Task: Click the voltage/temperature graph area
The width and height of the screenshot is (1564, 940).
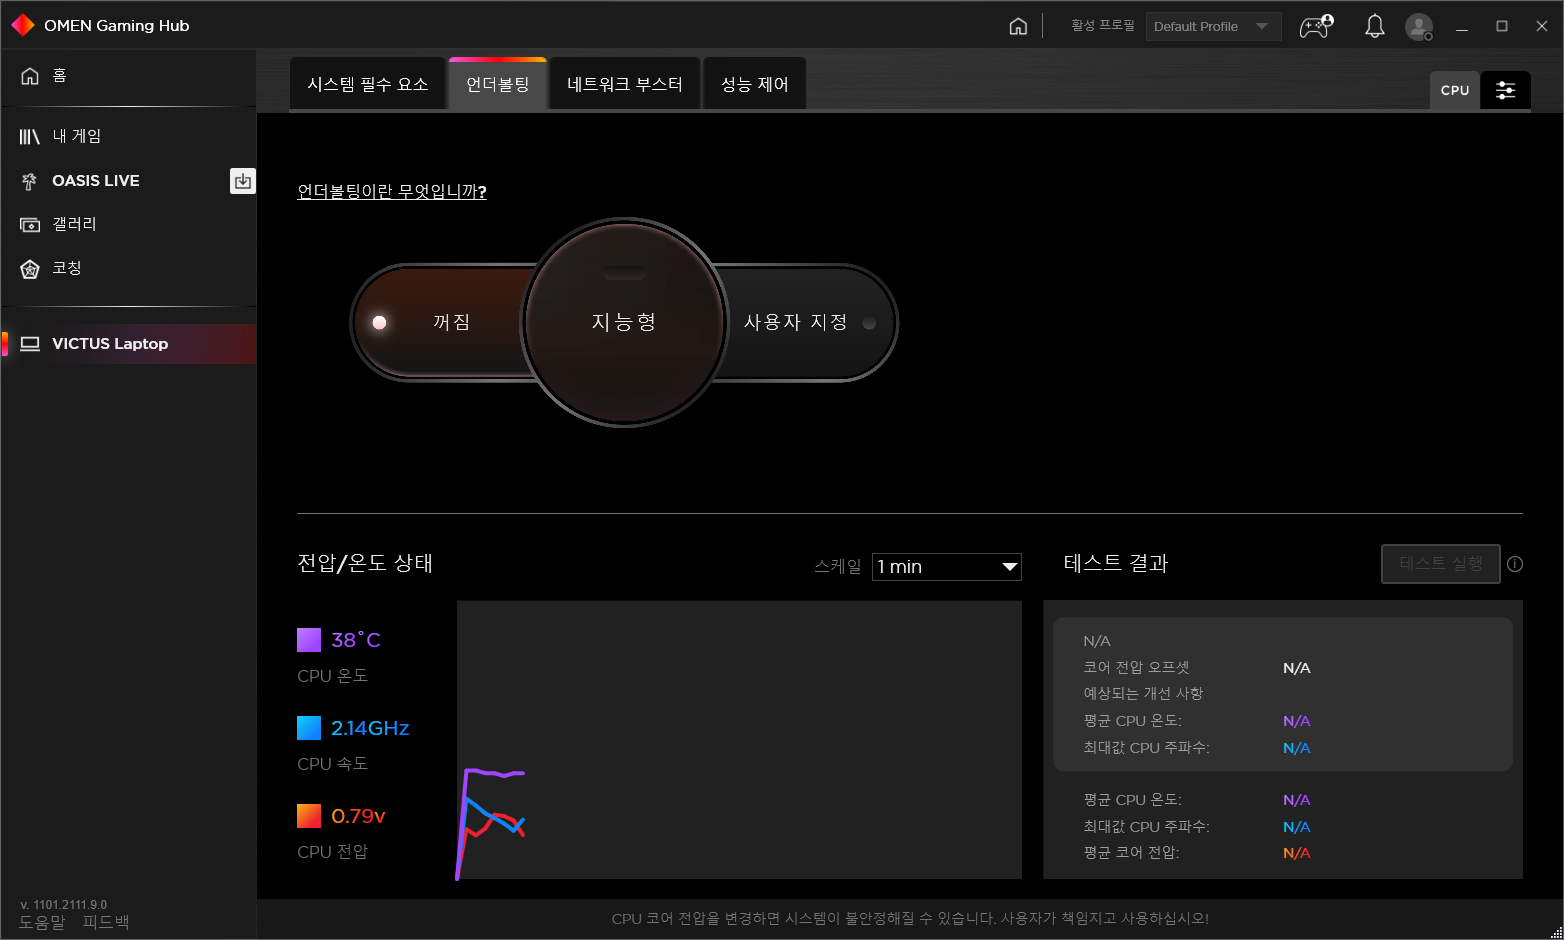Action: (x=739, y=740)
